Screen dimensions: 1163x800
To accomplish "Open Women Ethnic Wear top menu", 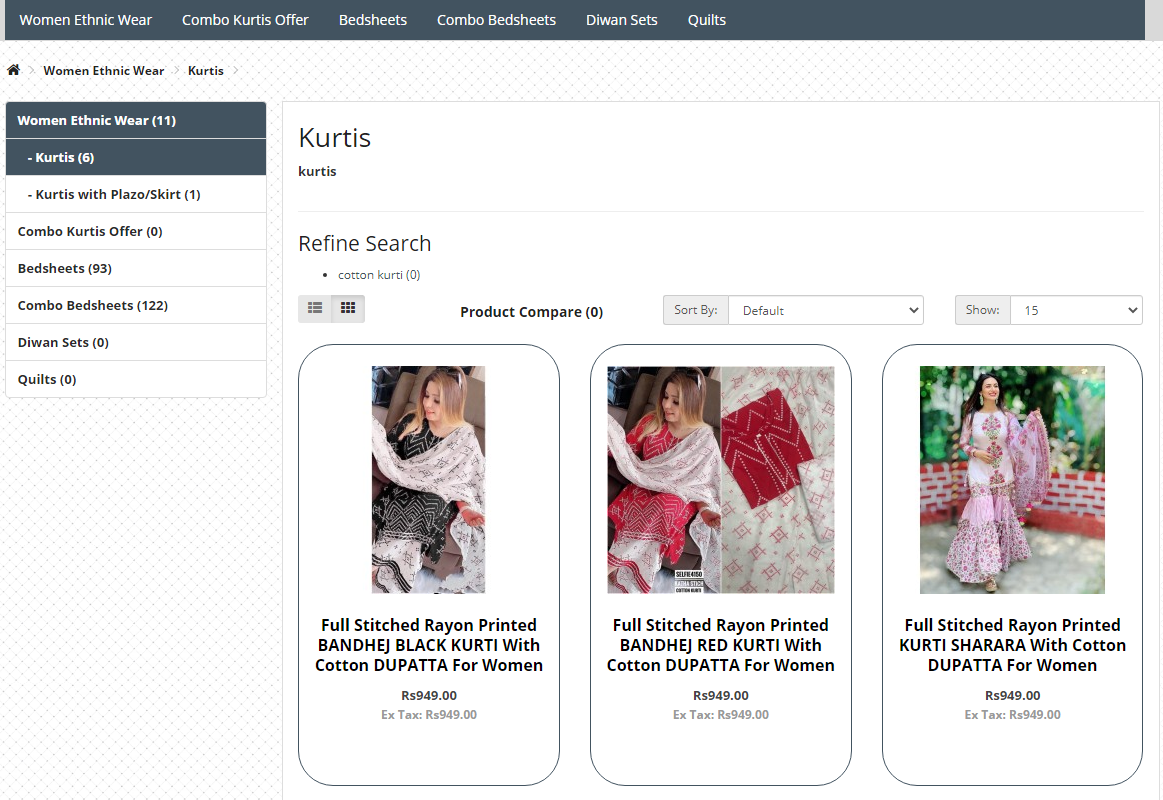I will point(86,20).
